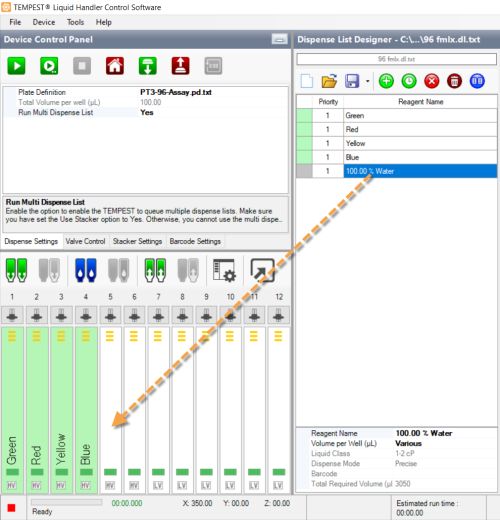This screenshot has width=500, height=520.
Task: Click the blue round icon after the trash
Action: pyautogui.click(x=477, y=81)
